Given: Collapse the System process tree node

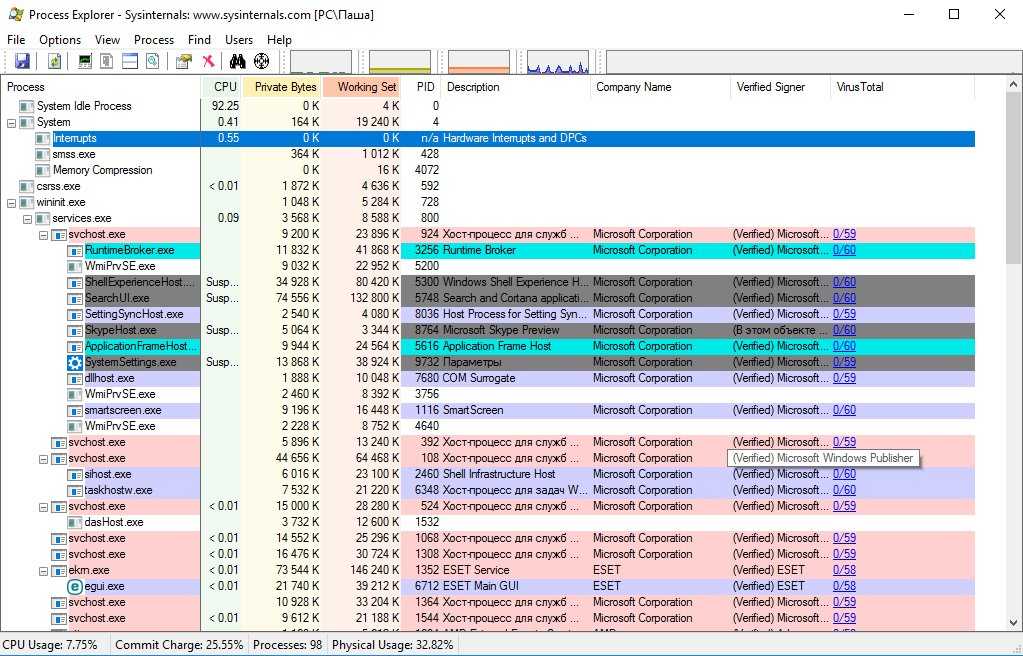Looking at the screenshot, I should pos(11,122).
